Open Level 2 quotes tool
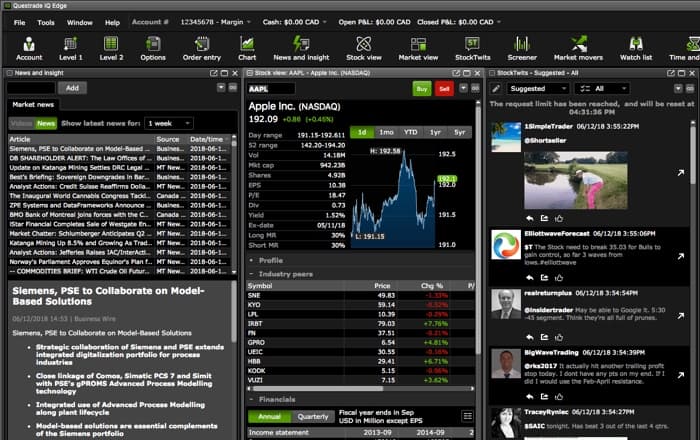This screenshot has width=700, height=440. tap(111, 49)
